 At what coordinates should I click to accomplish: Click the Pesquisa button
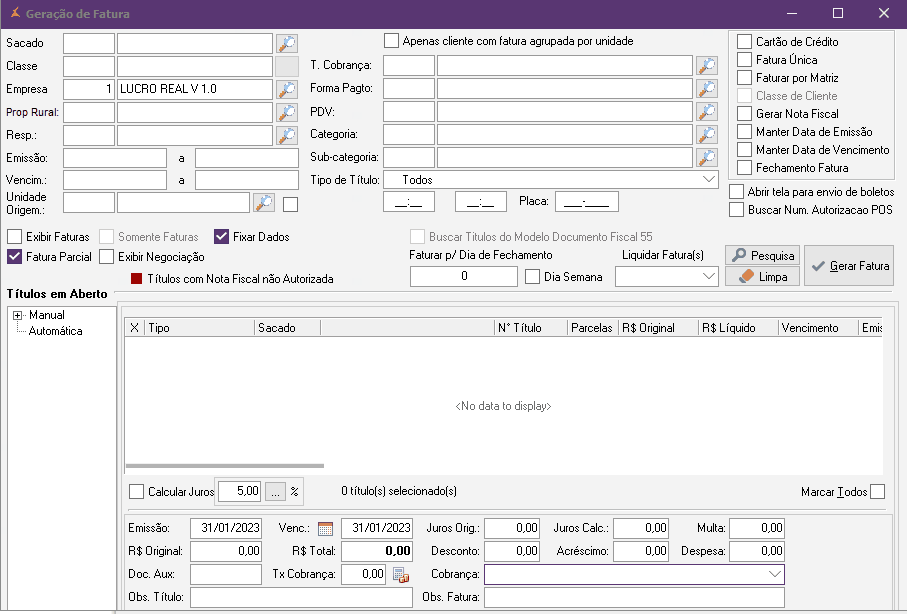tap(762, 256)
